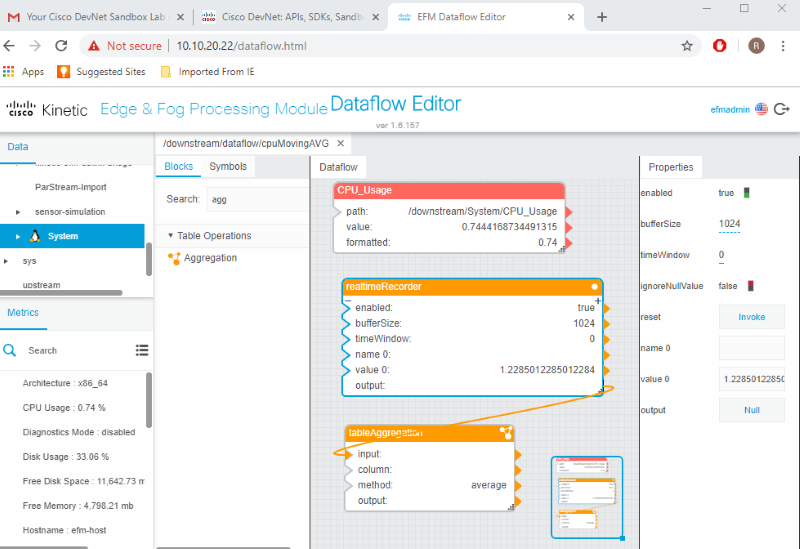Expand the sys tree node
Screen dimensions: 800x549
(x=6, y=261)
